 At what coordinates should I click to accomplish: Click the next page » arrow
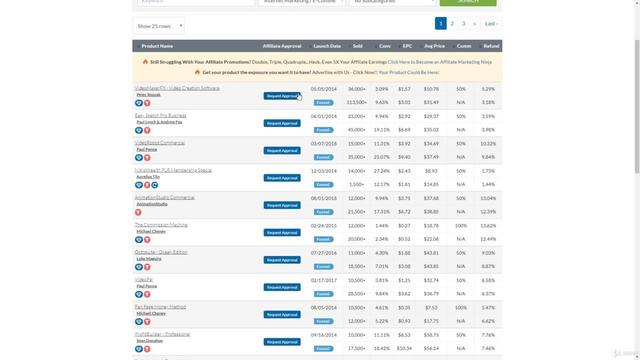click(474, 24)
